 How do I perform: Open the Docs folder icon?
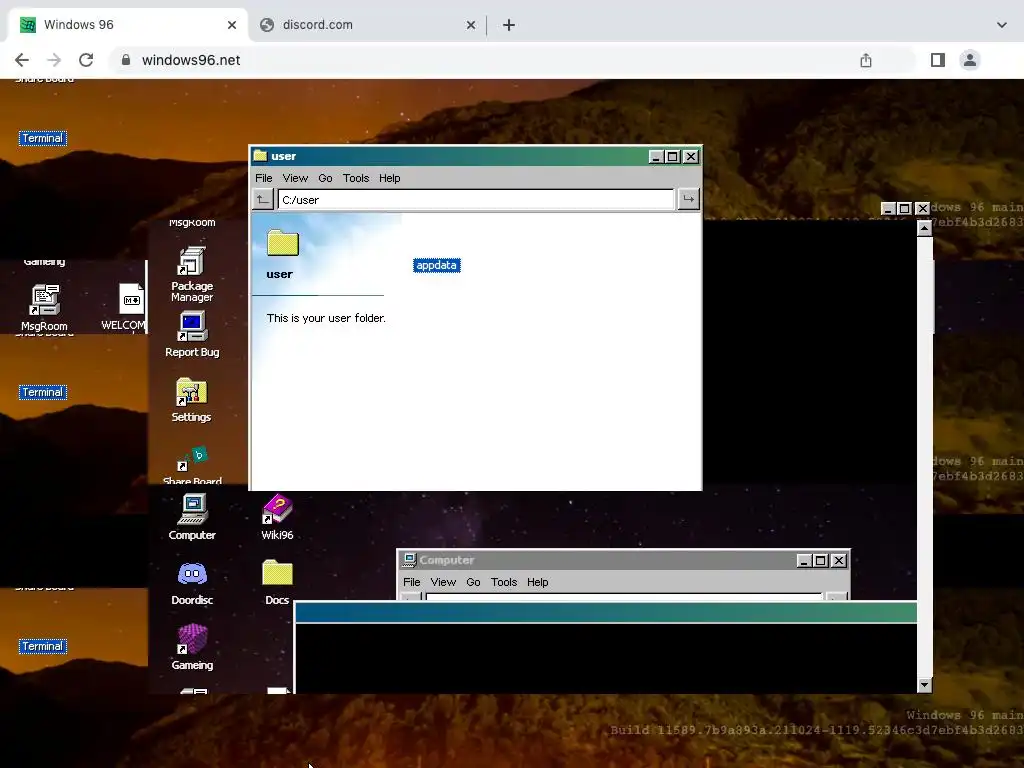pos(277,583)
